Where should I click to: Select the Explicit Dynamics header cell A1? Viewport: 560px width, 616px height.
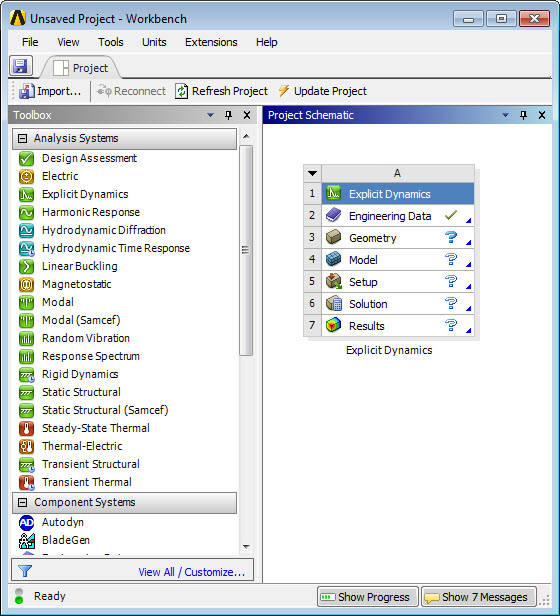pyautogui.click(x=398, y=194)
